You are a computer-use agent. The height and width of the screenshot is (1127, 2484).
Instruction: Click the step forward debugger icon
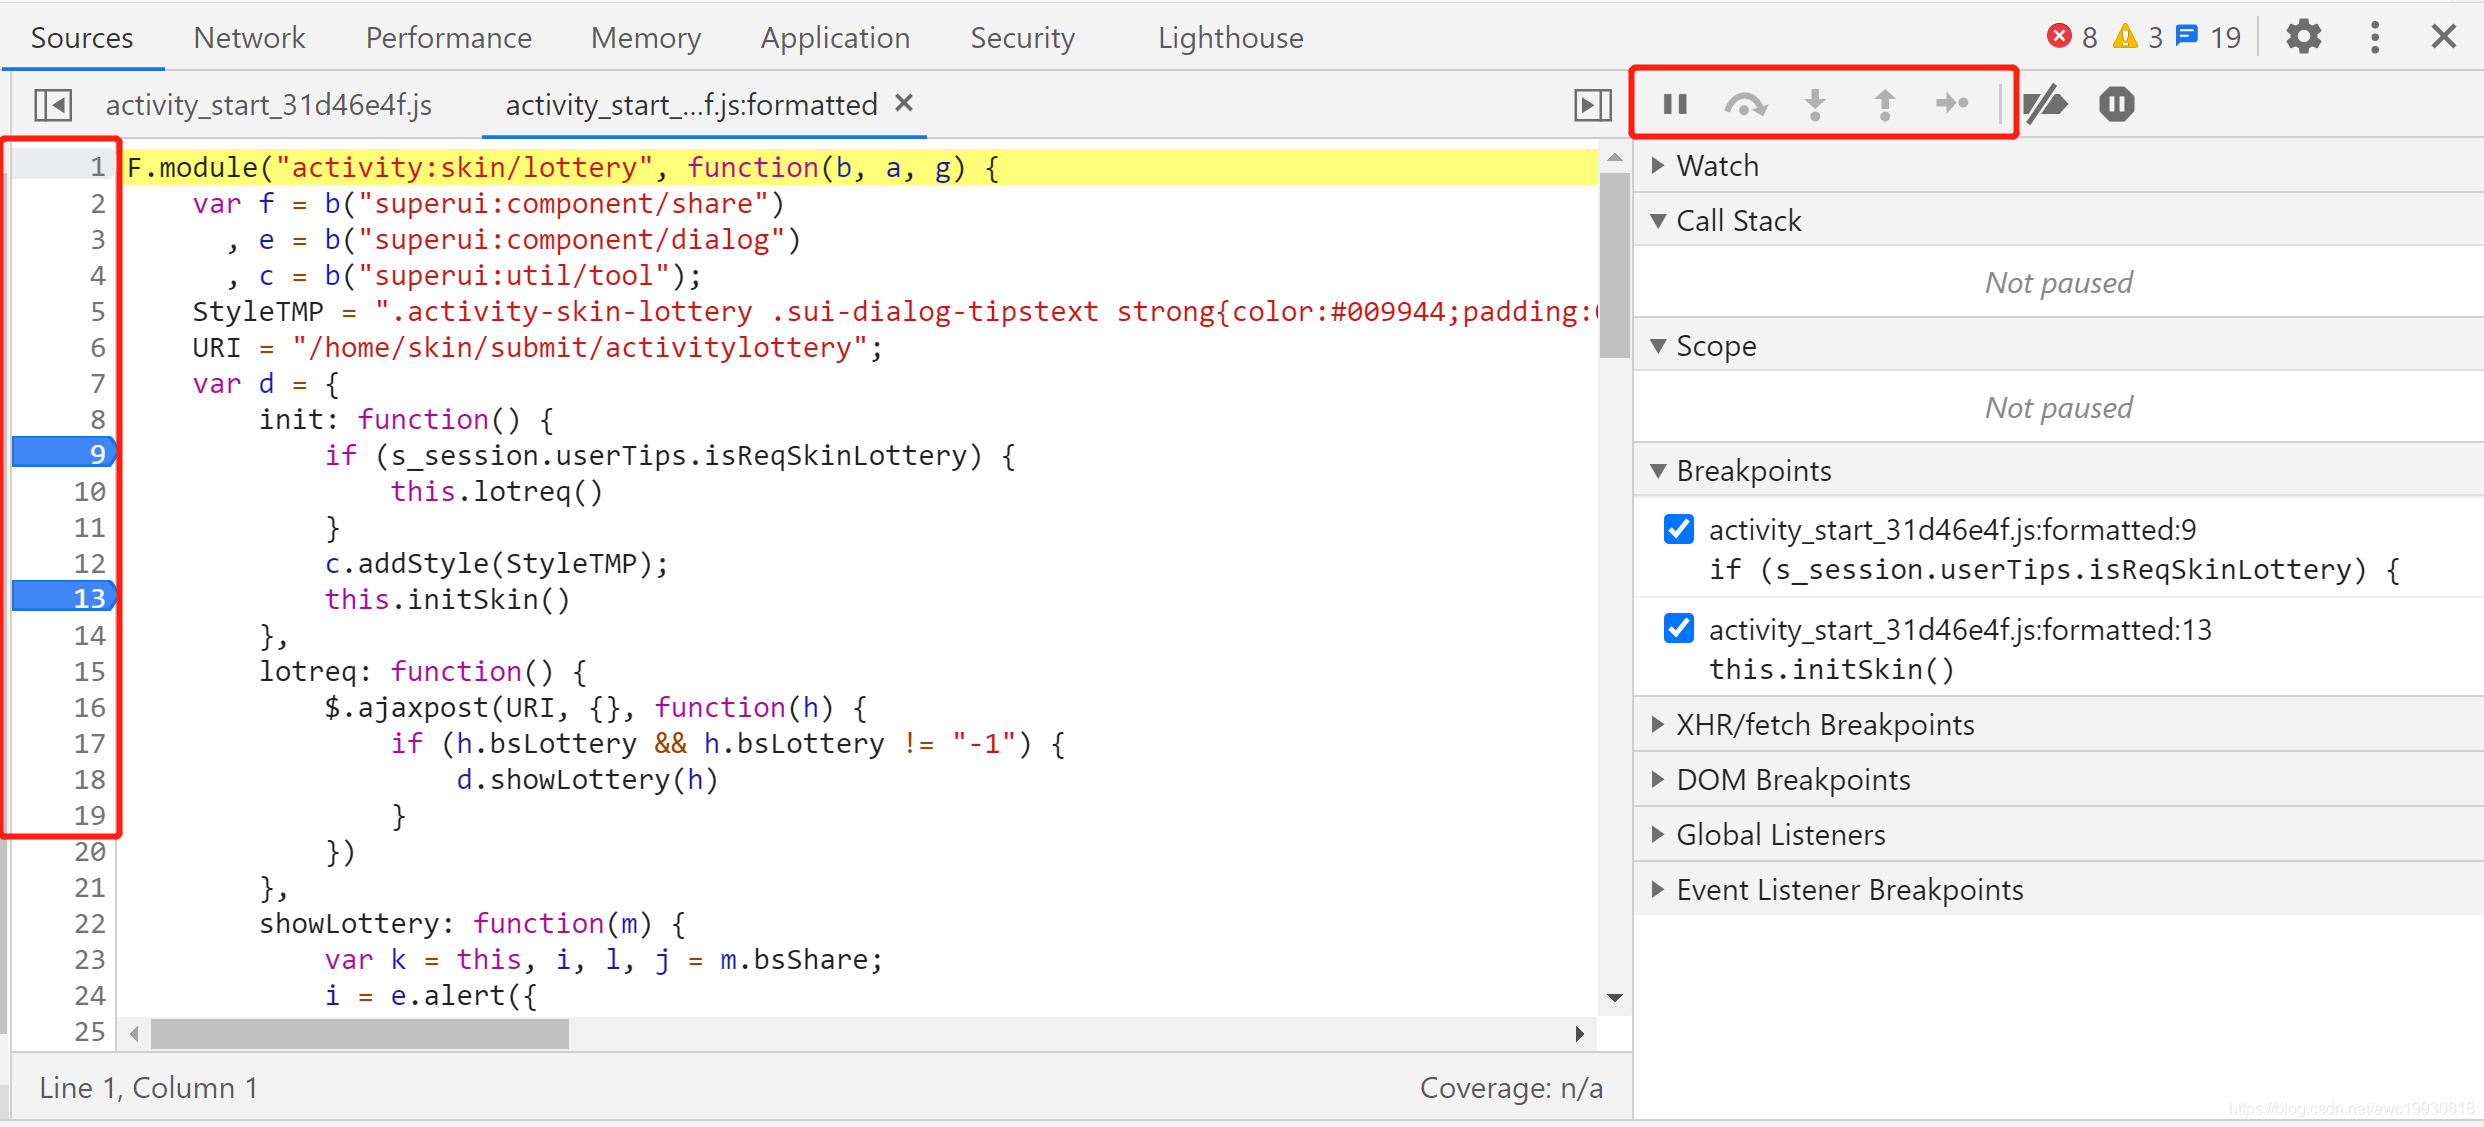point(1952,104)
